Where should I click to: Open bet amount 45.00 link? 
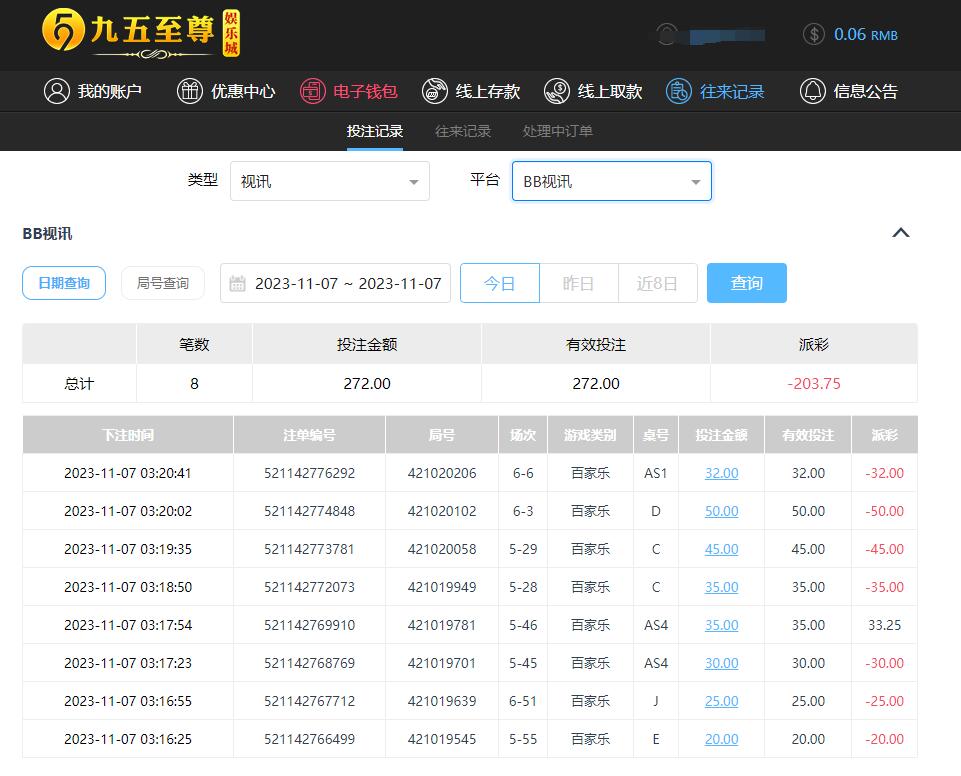[x=721, y=549]
